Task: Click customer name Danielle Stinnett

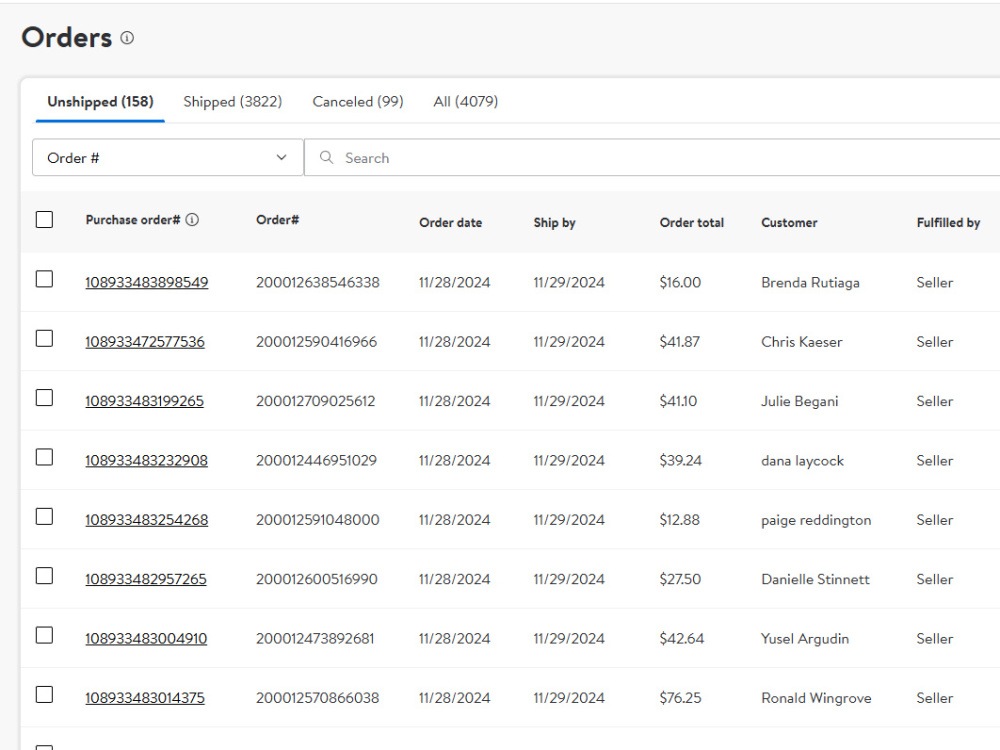Action: 815,579
